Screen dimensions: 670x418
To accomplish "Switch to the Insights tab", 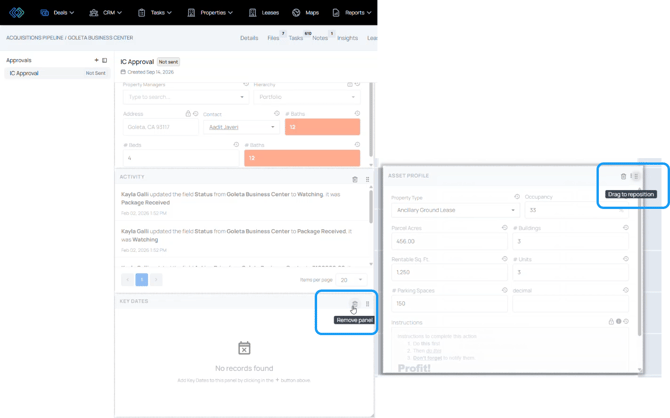I will (347, 38).
